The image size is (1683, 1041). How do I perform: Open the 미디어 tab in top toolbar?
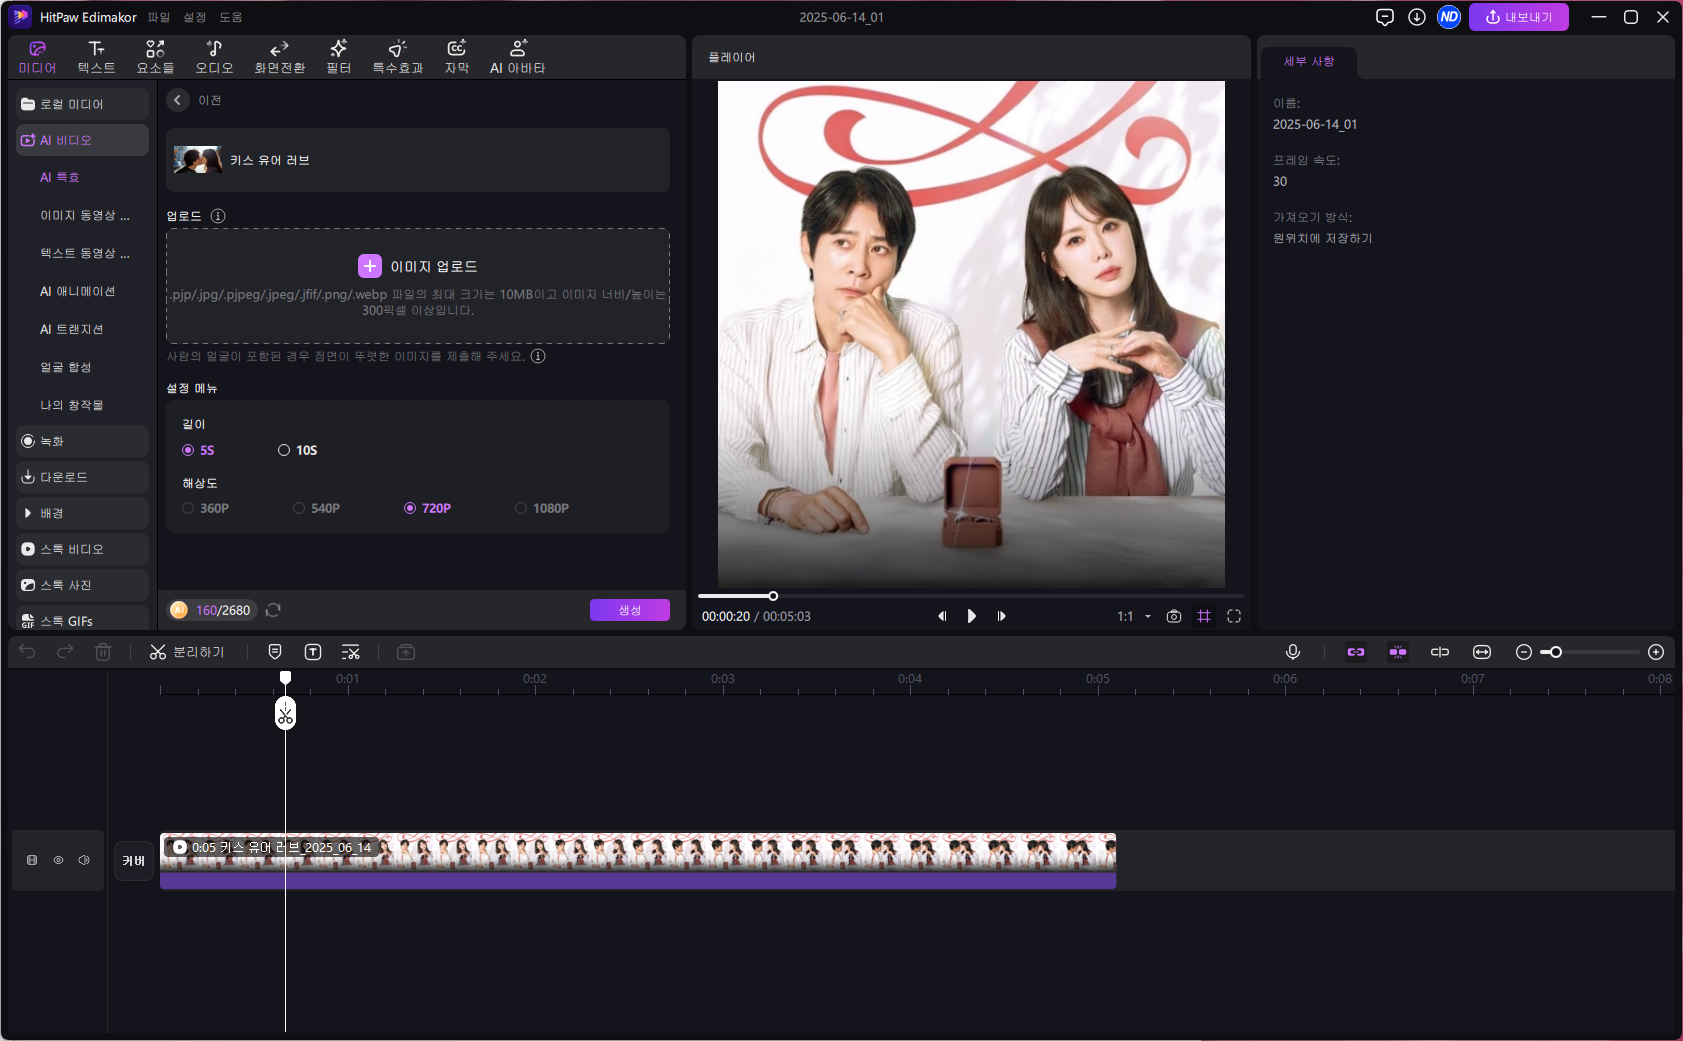(37, 57)
